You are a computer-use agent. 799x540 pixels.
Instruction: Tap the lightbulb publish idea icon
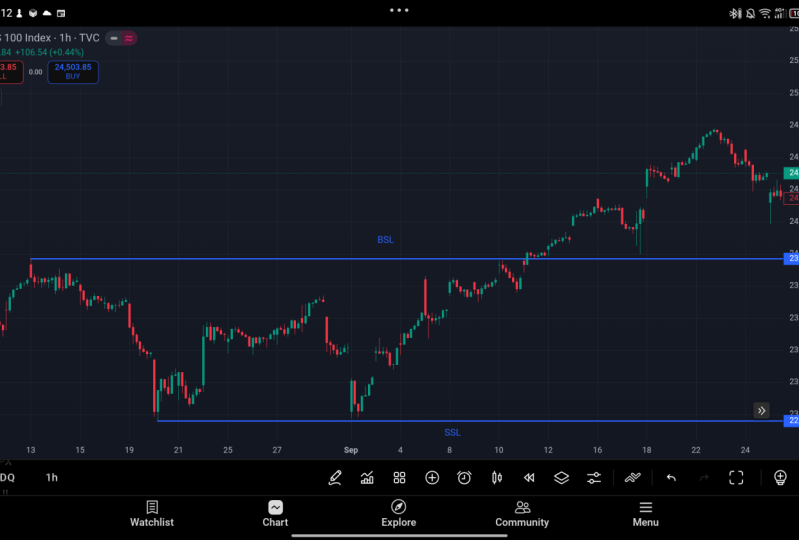point(780,477)
